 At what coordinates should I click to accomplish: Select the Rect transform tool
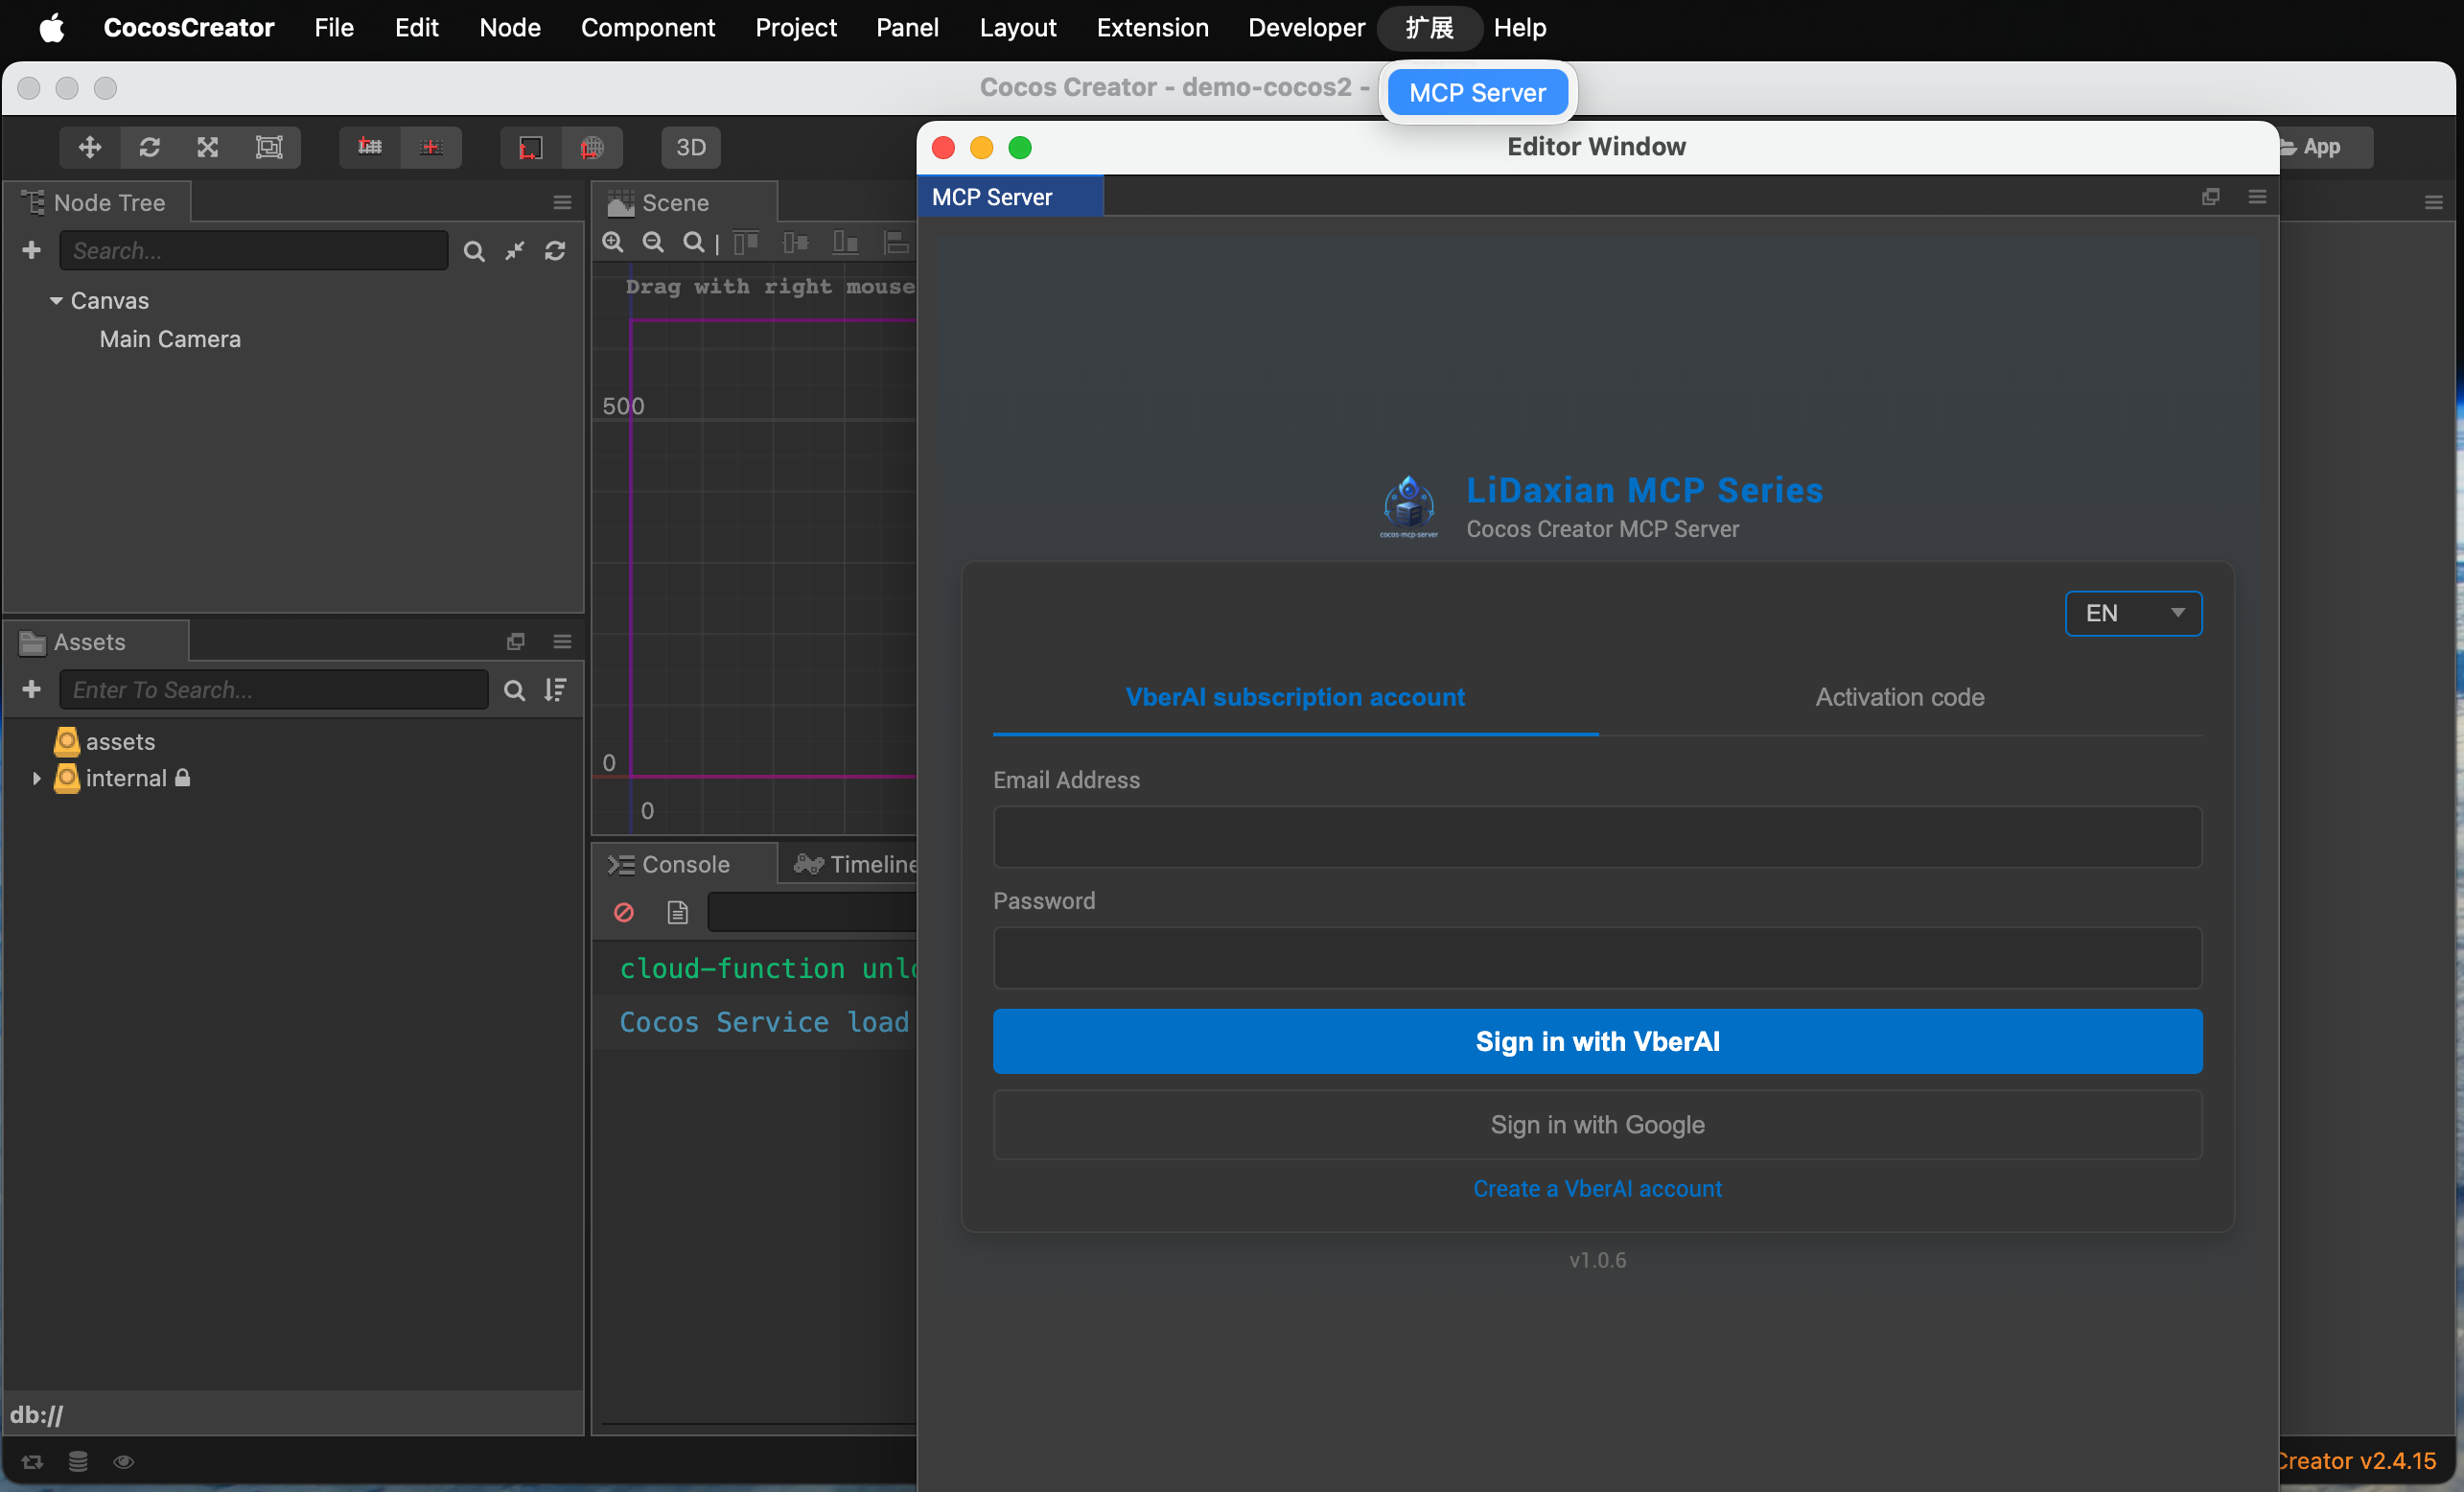[x=269, y=148]
